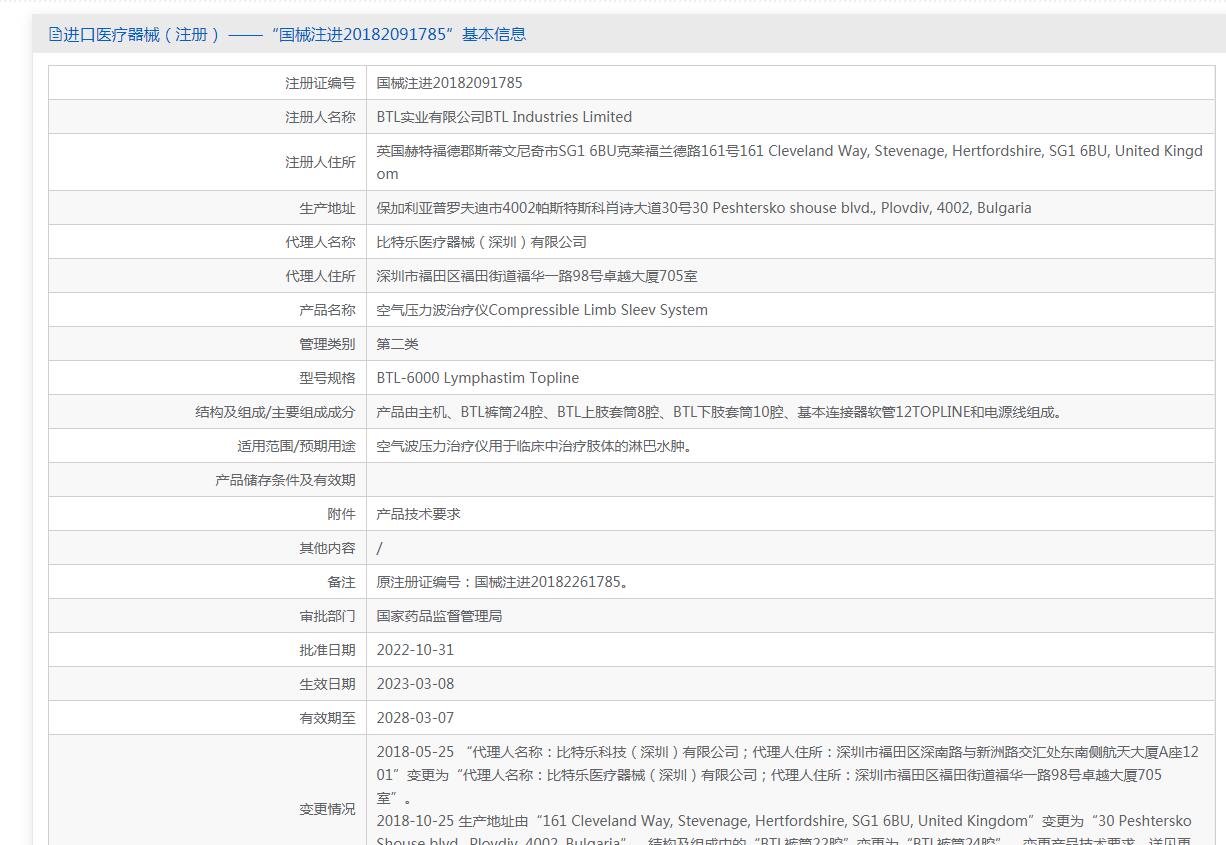The height and width of the screenshot is (845, 1226).
Task: Click the 第二类 management category value
Action: [397, 344]
